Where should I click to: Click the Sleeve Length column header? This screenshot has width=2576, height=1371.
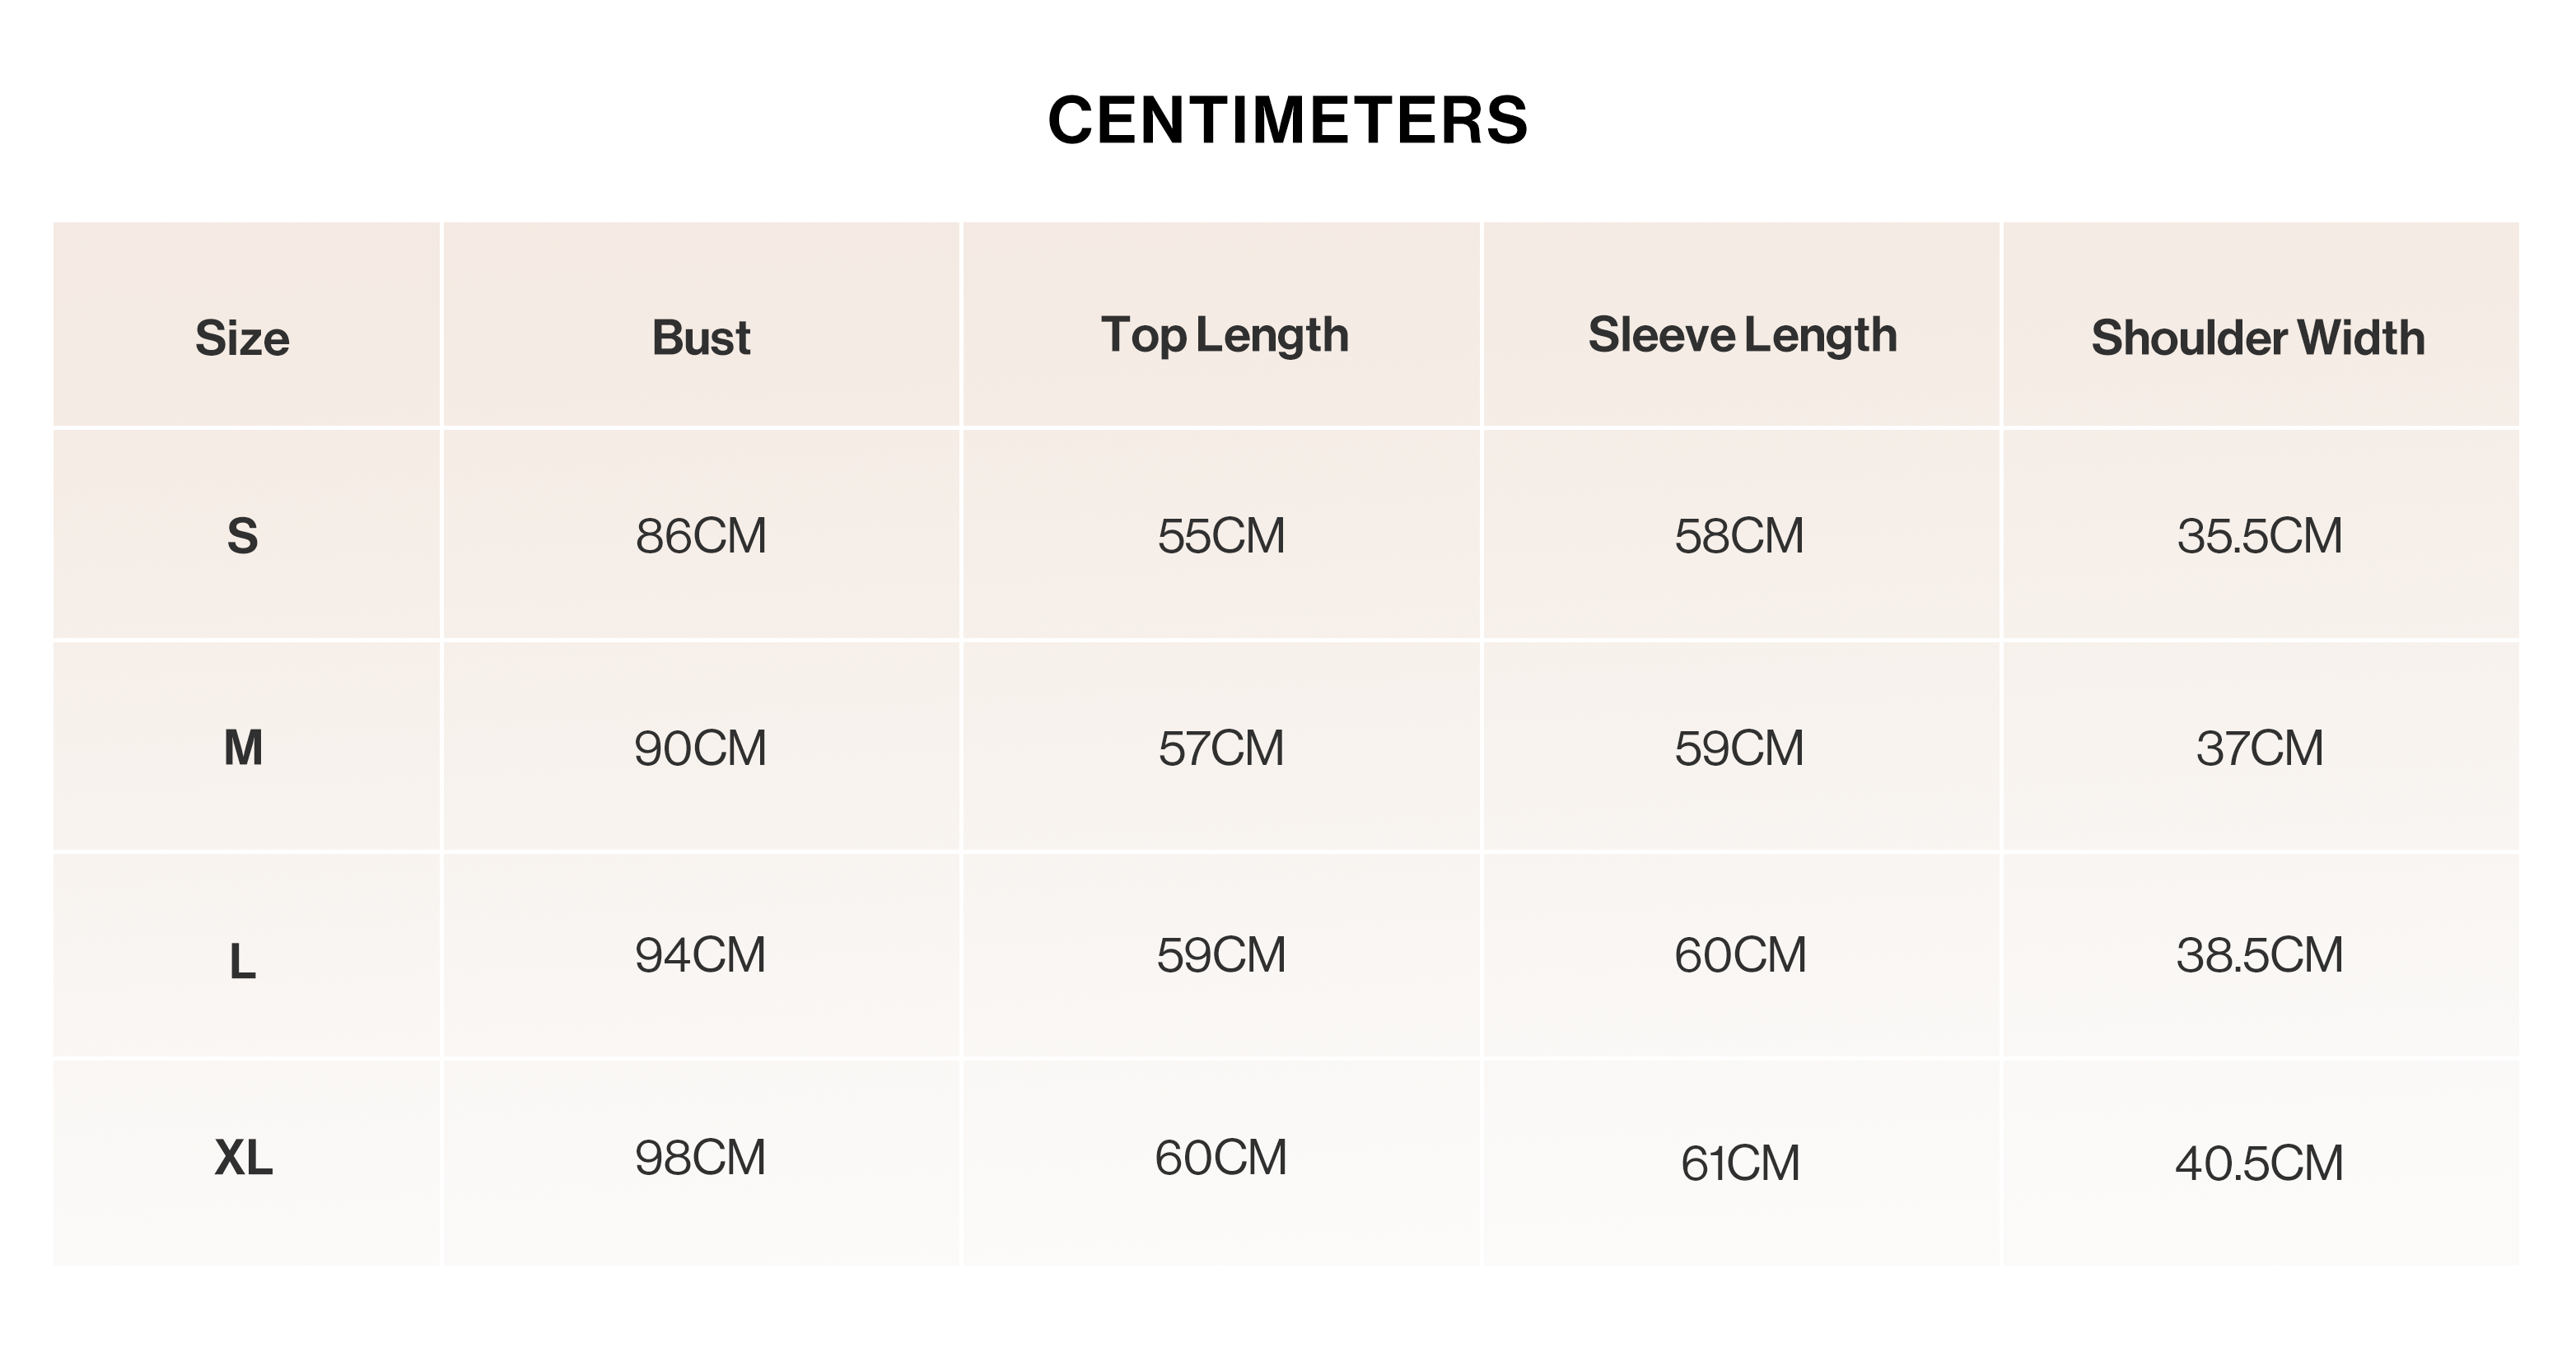1742,335
